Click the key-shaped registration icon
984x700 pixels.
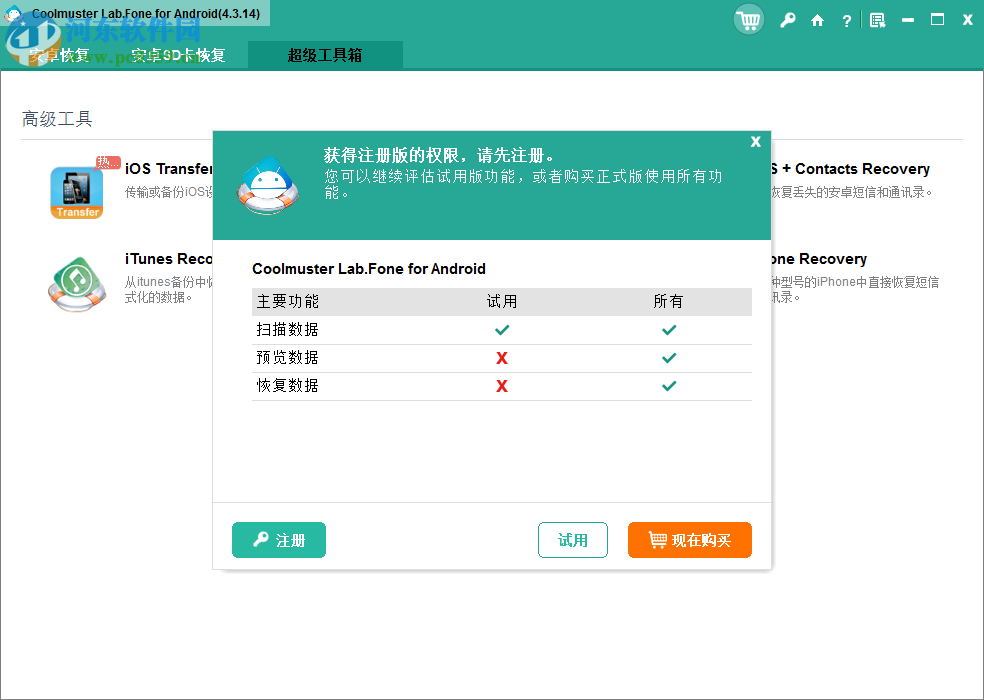point(788,19)
